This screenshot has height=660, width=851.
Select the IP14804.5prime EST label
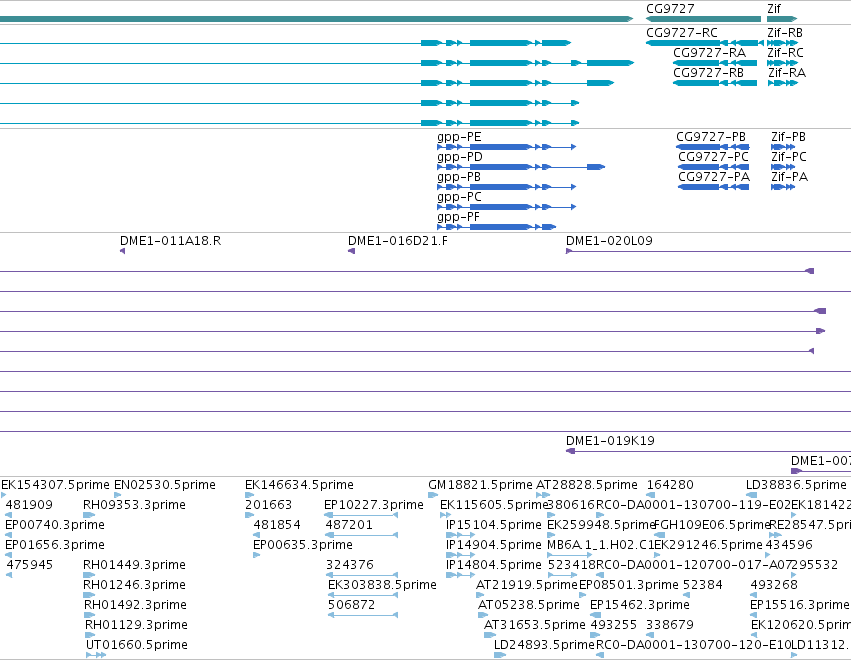(x=493, y=565)
